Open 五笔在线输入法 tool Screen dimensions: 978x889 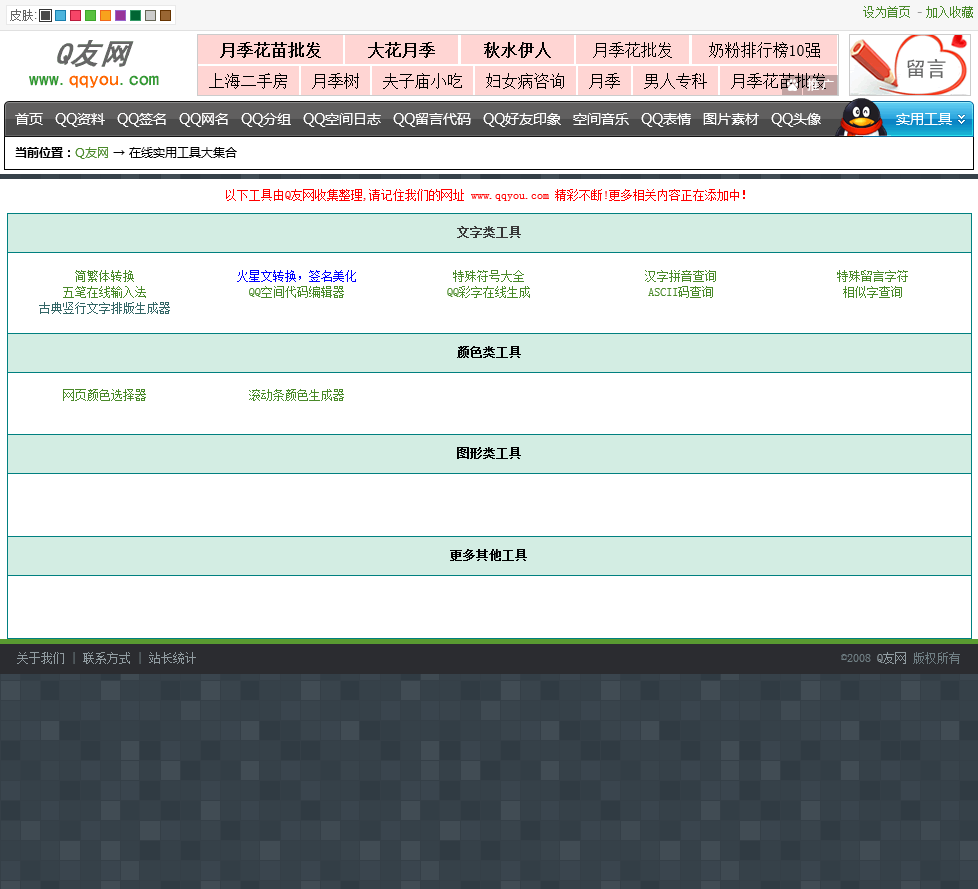tap(104, 293)
